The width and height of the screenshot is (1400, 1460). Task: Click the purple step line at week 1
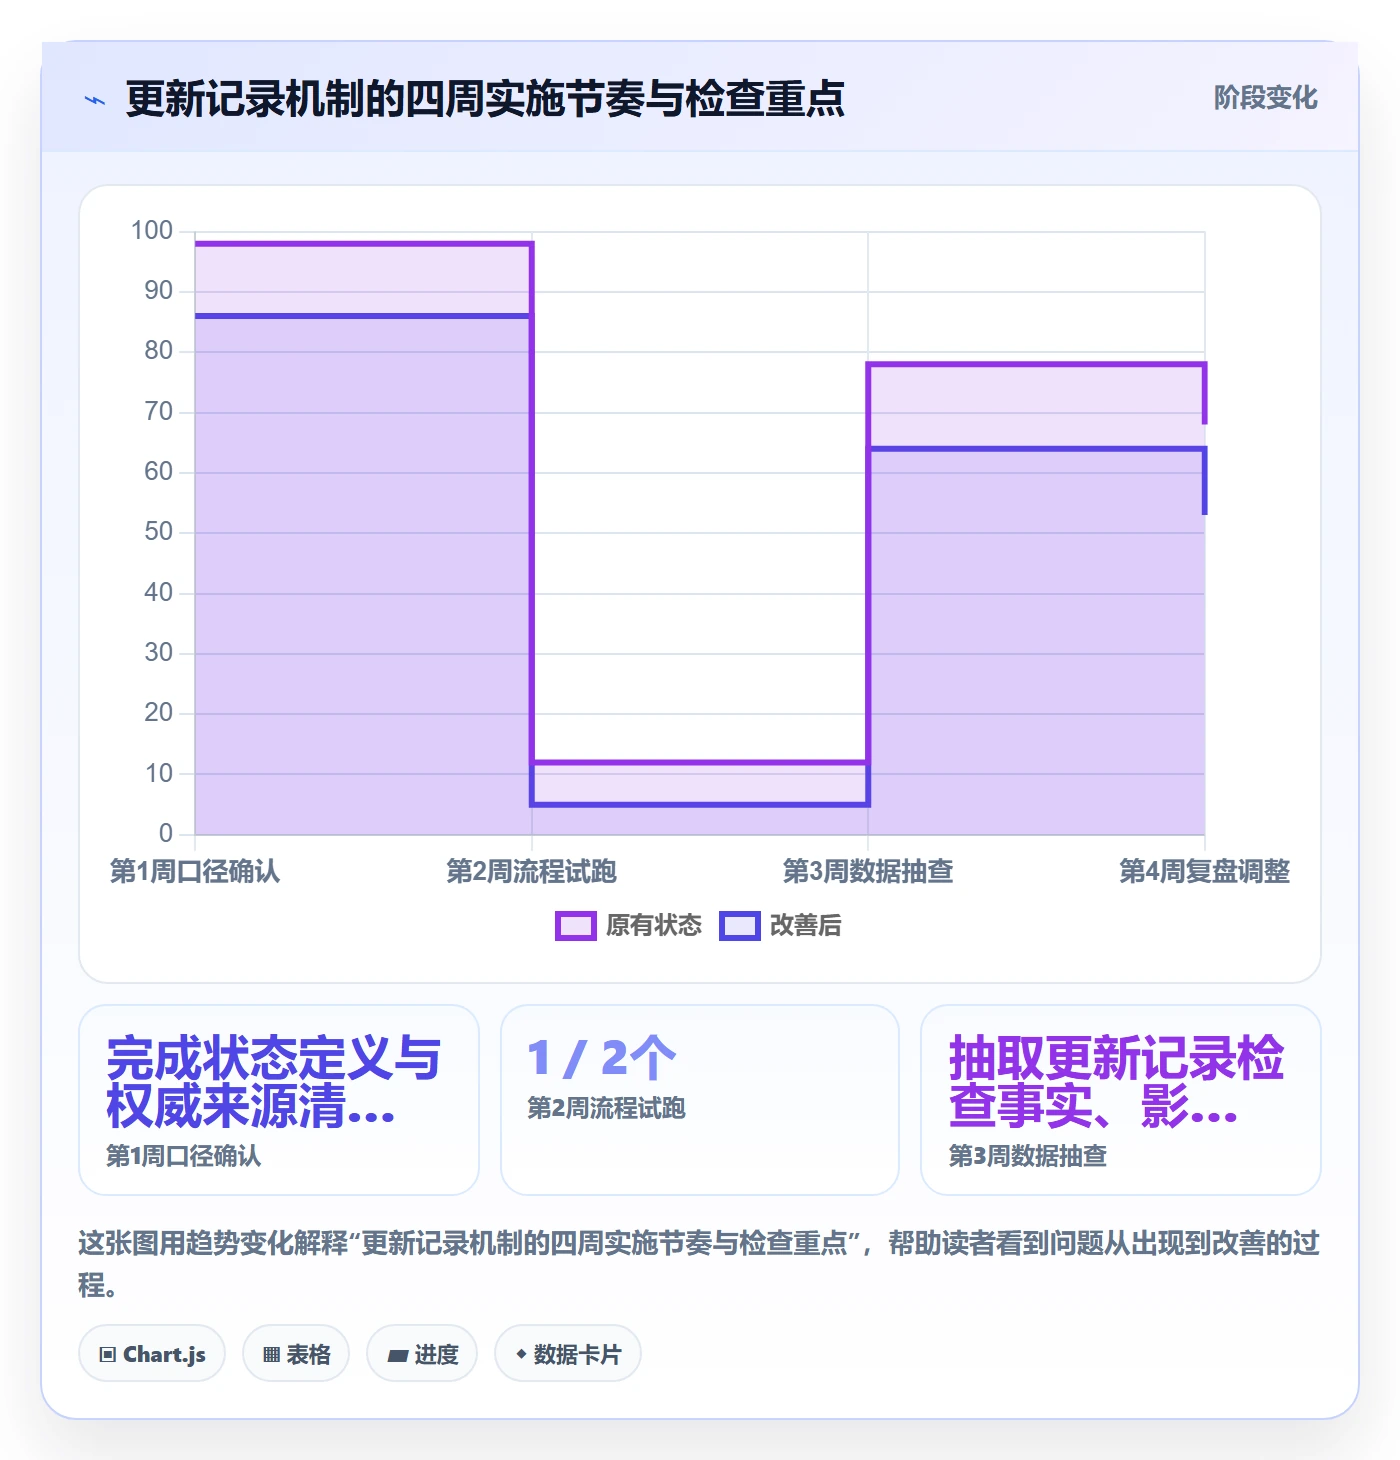tap(363, 243)
